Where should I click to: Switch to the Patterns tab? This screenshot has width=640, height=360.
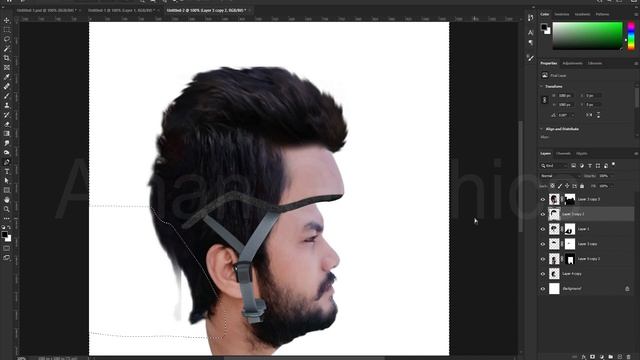[x=602, y=14]
